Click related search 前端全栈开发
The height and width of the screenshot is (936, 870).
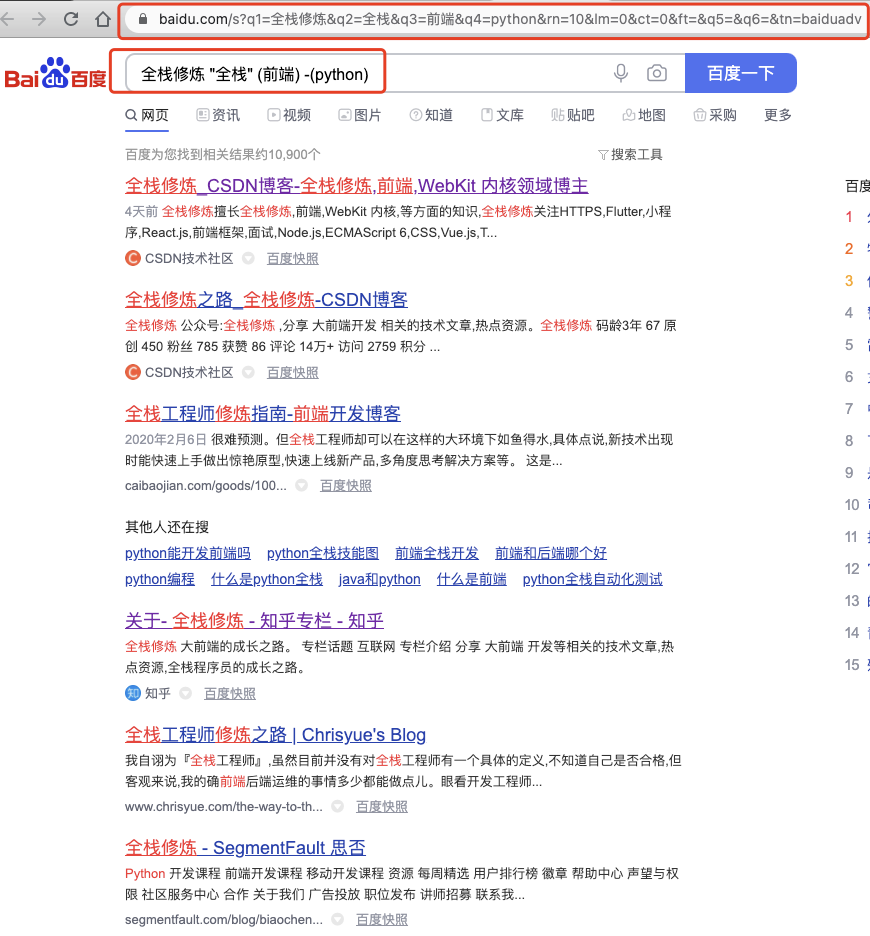coord(437,553)
